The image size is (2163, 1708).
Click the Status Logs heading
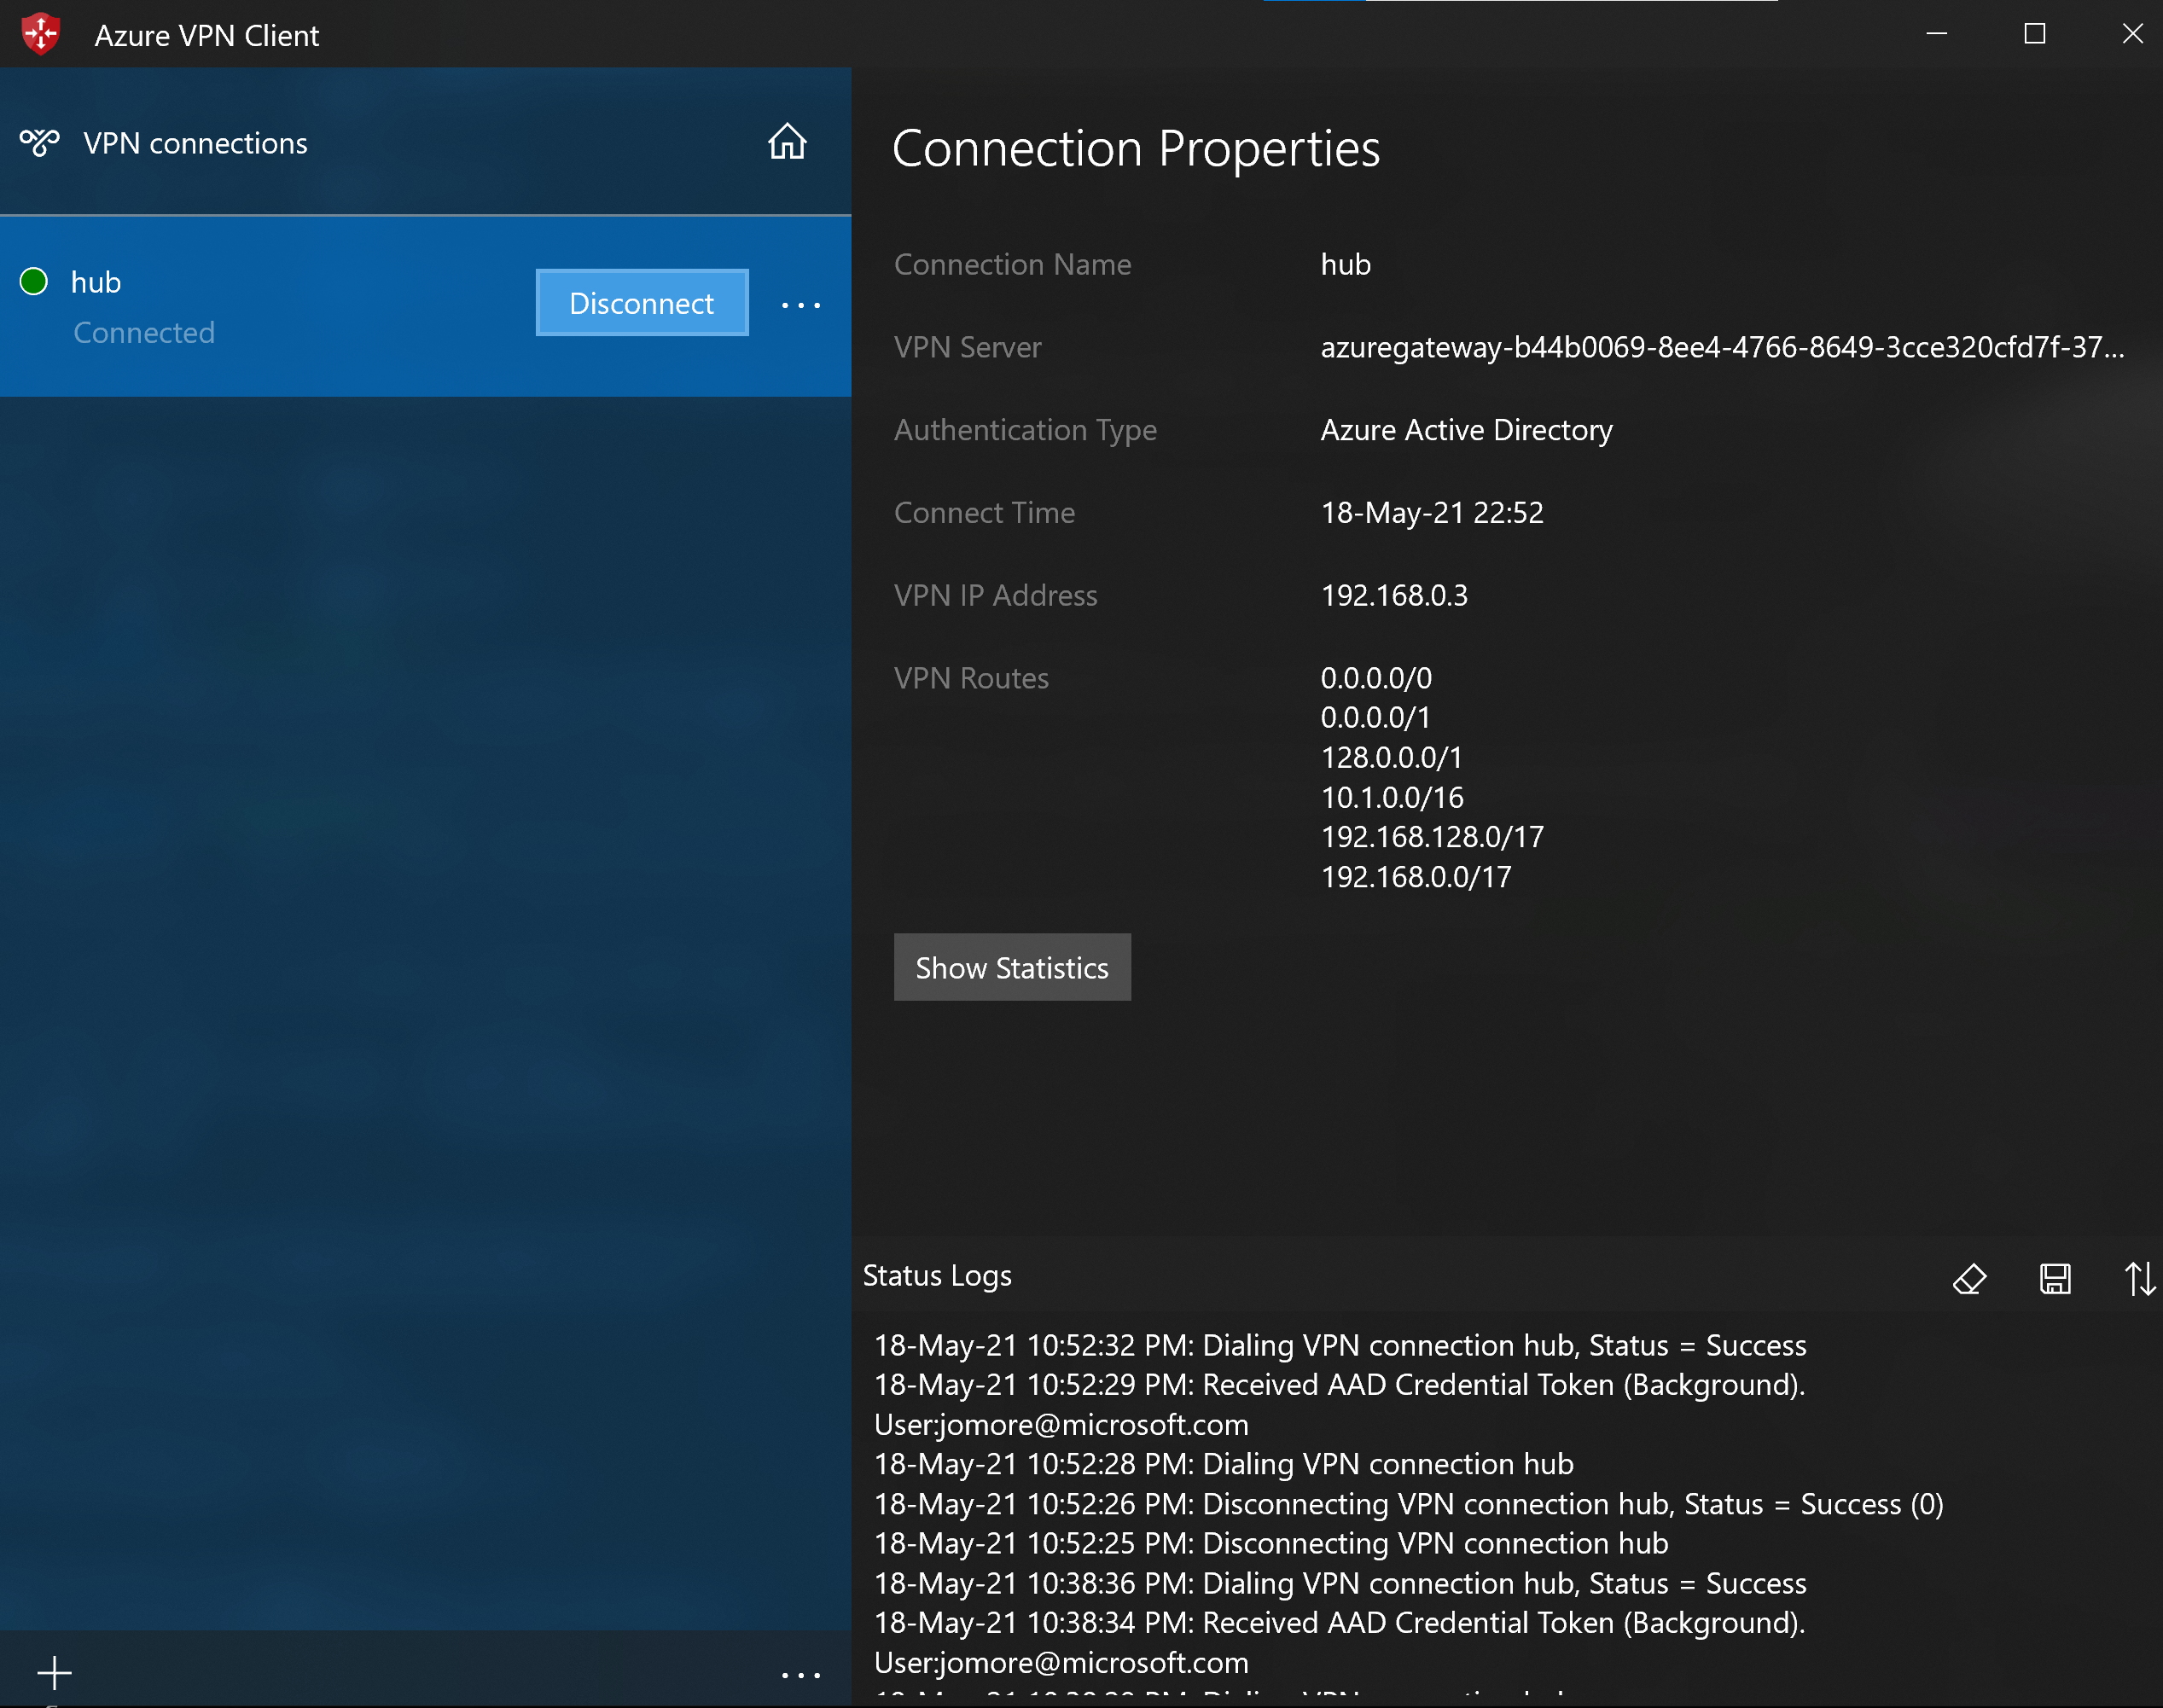coord(937,1275)
